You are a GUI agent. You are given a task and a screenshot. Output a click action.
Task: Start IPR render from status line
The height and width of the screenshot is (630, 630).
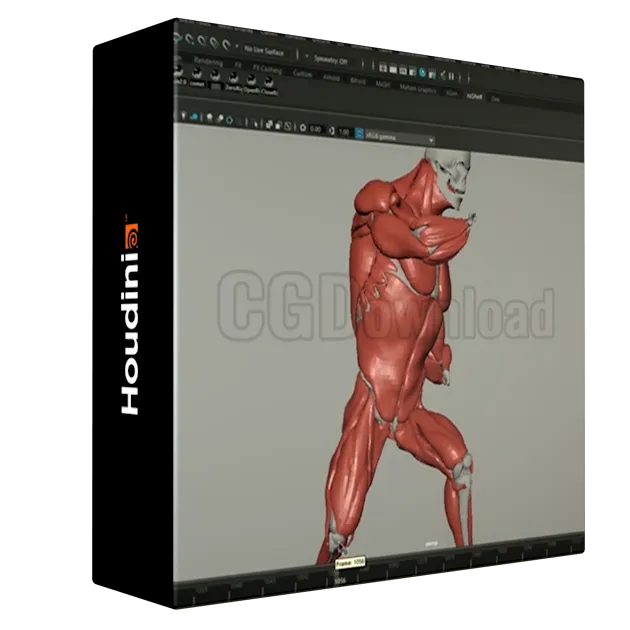pos(403,71)
